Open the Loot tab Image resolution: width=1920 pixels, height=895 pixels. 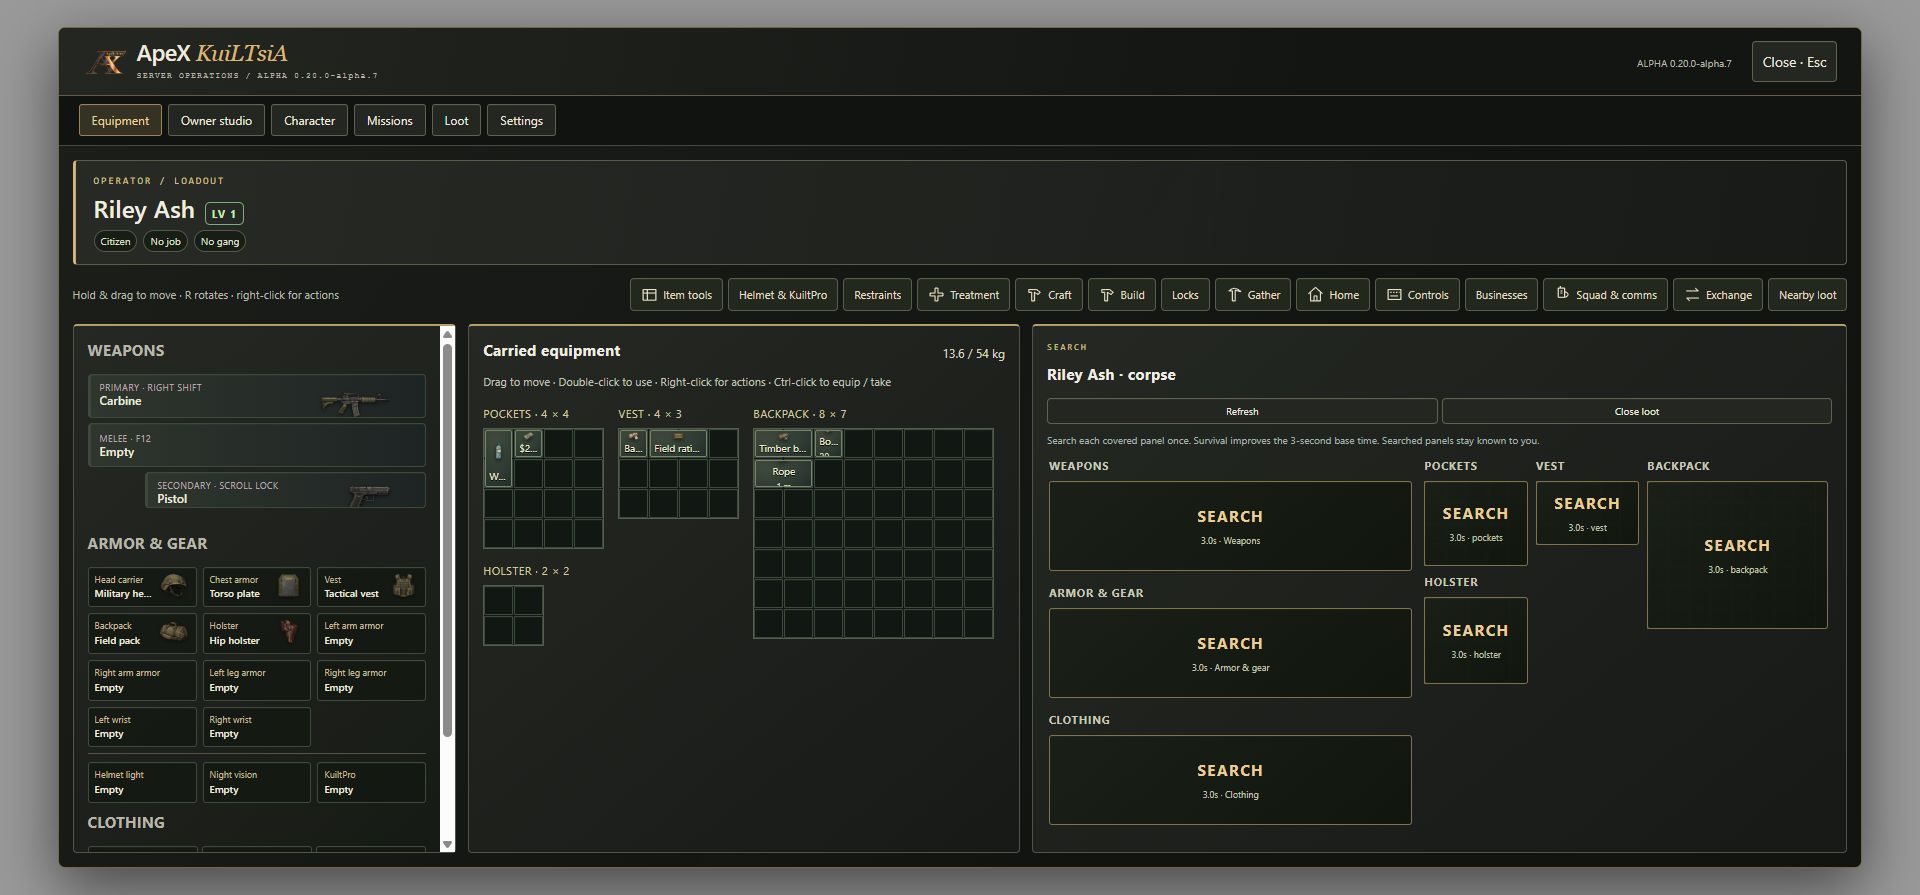(x=456, y=121)
